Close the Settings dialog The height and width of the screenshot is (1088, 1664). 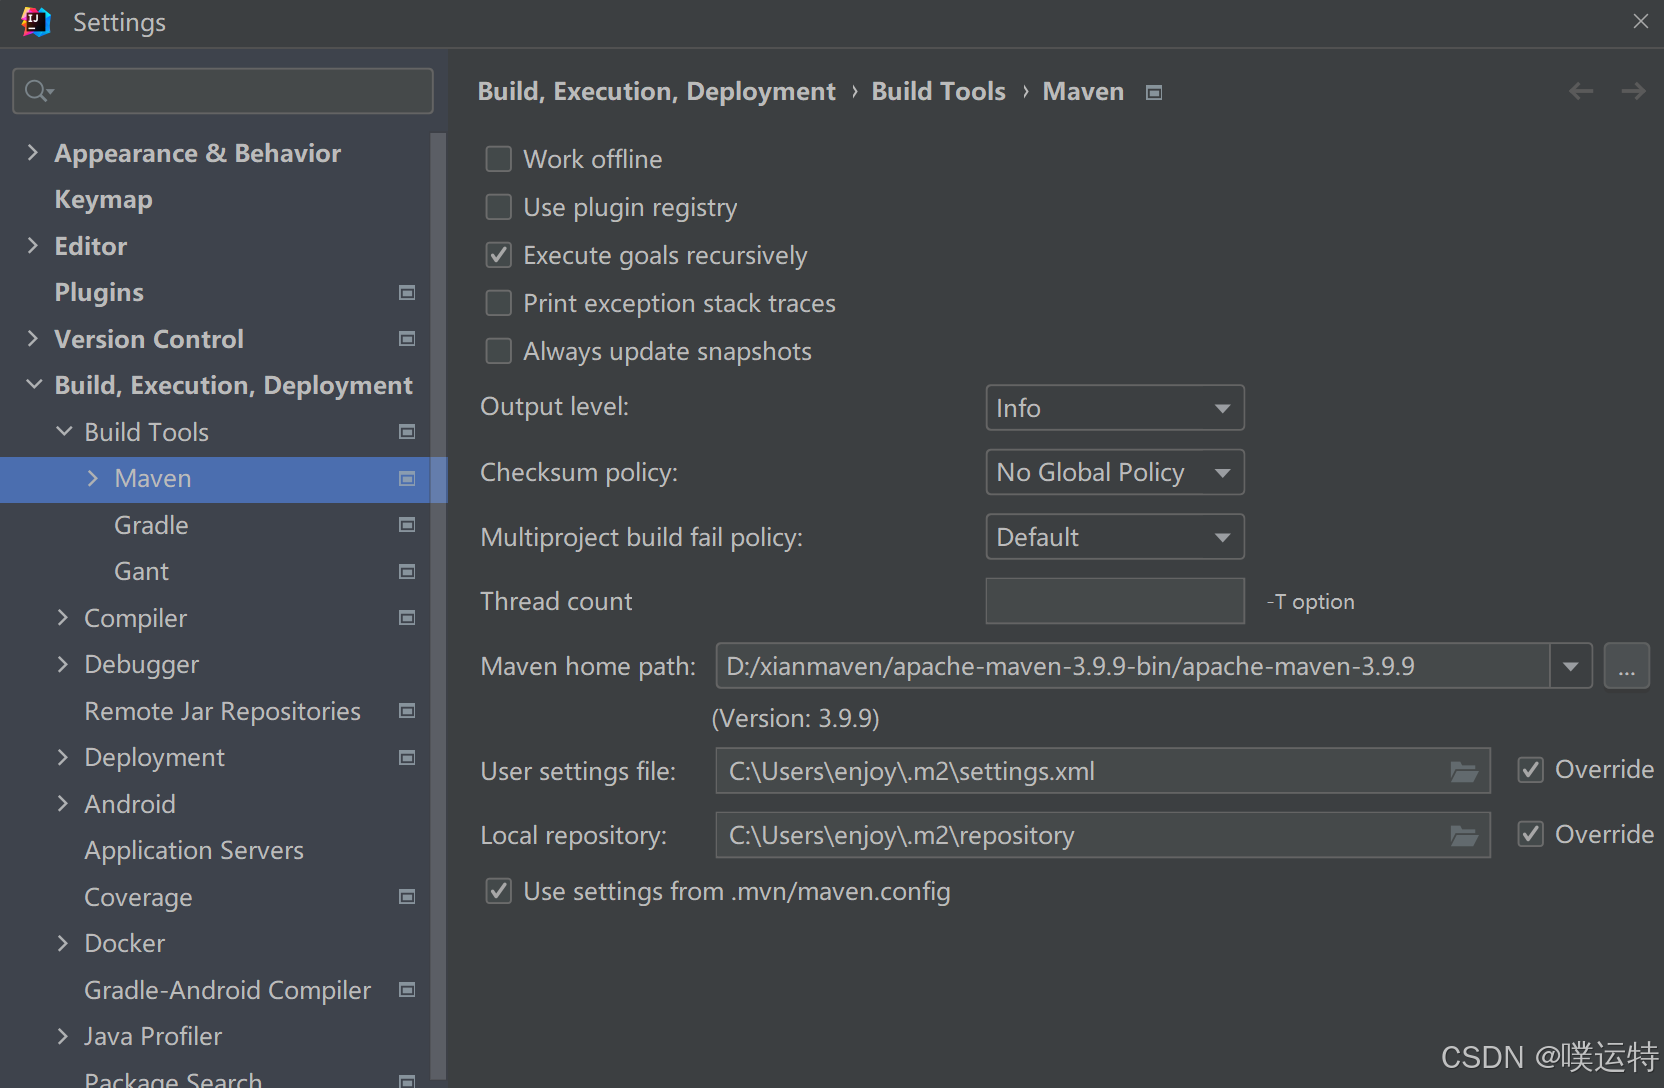(1641, 21)
